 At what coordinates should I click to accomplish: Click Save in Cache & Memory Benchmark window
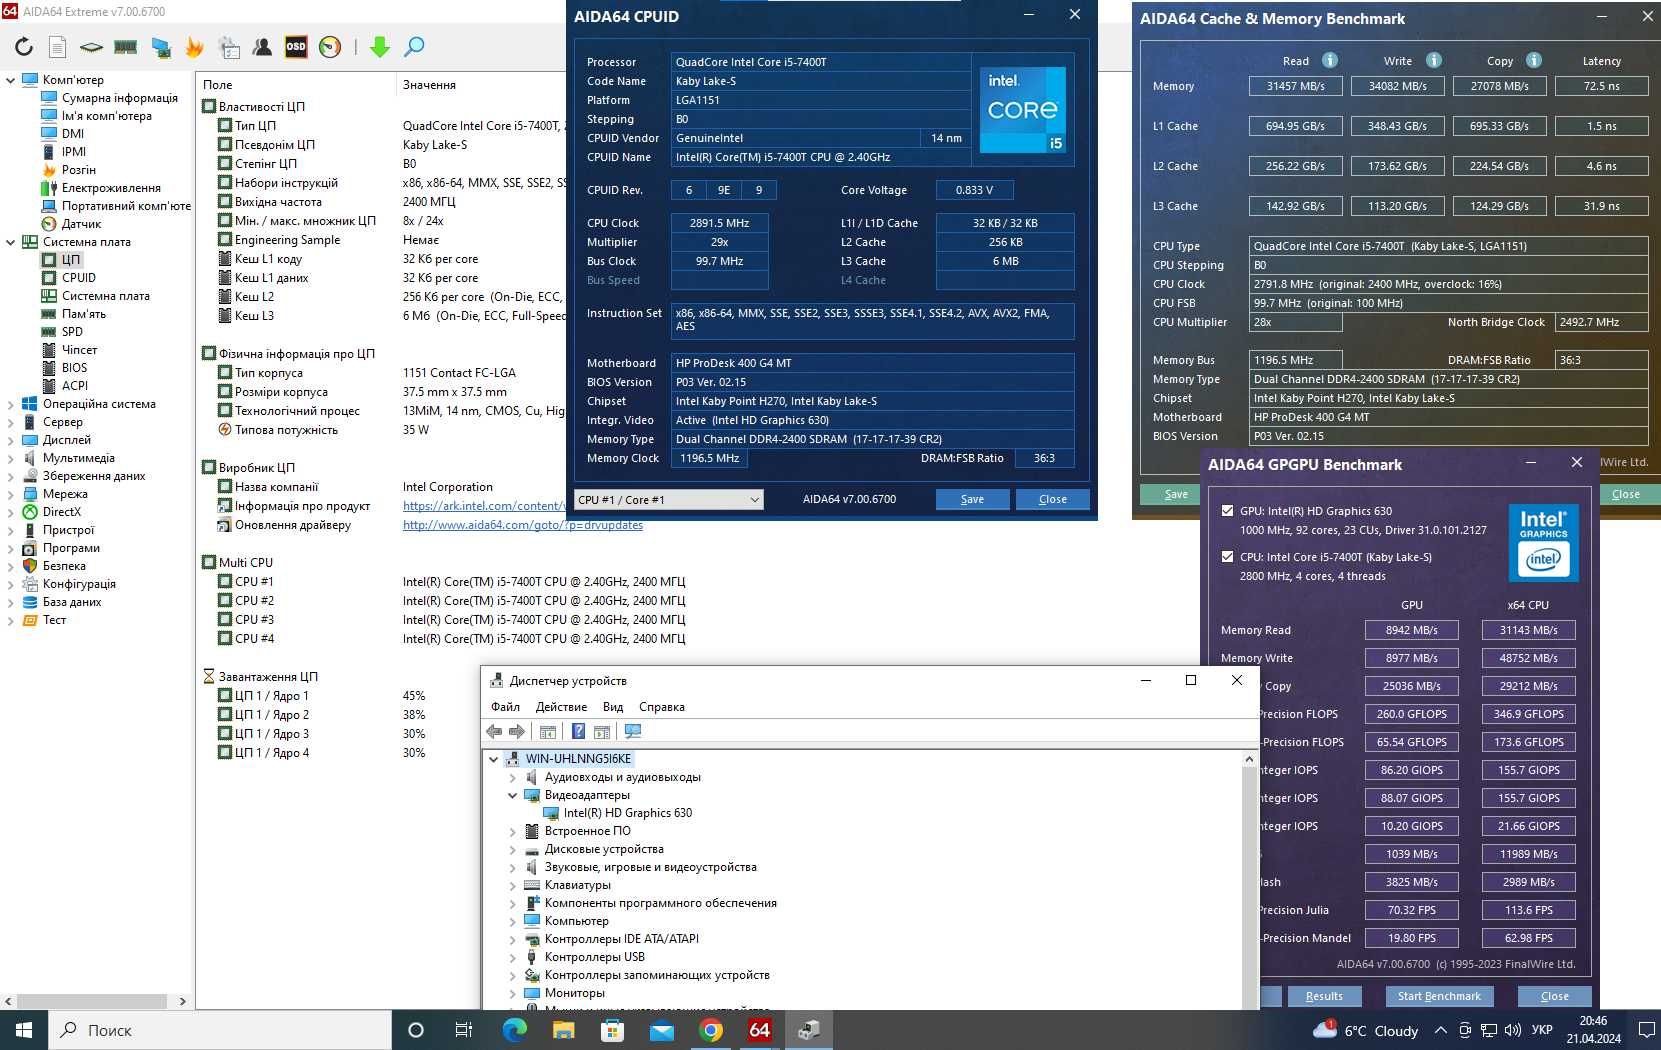1176,494
